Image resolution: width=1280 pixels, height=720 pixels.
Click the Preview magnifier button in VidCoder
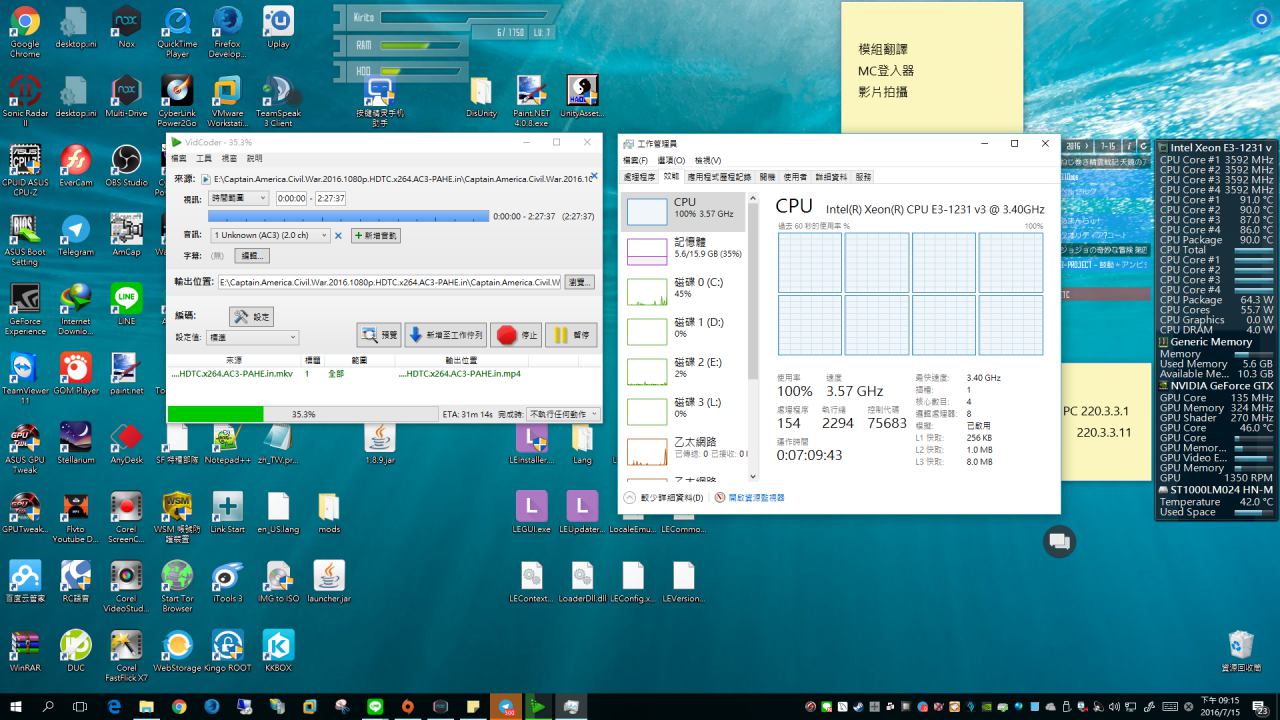click(379, 335)
